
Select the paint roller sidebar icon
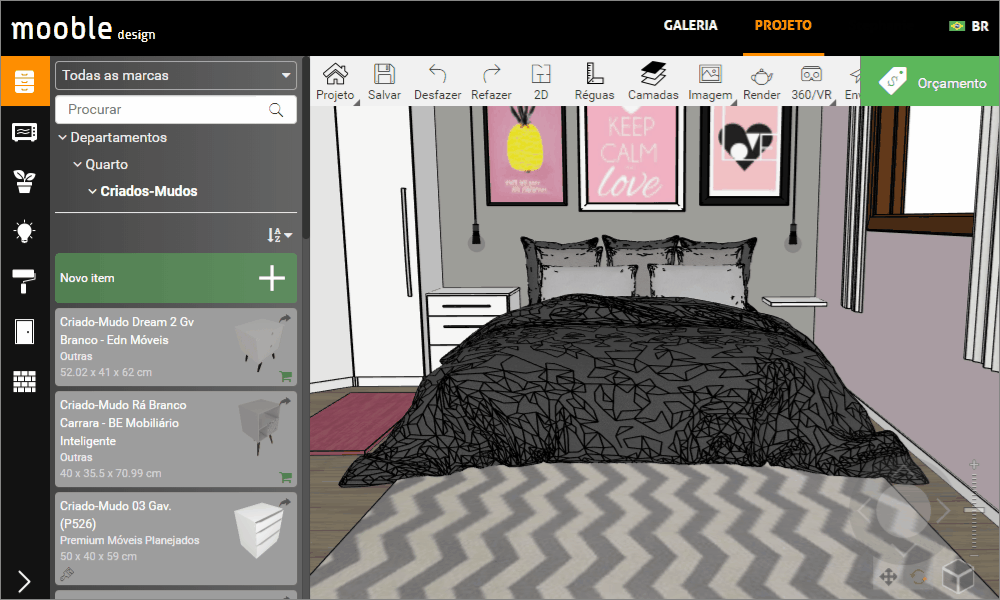(25, 281)
